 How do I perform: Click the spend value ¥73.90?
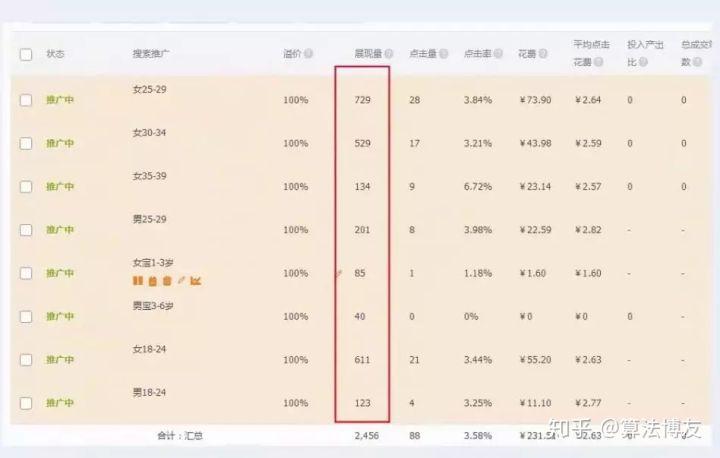coord(535,100)
